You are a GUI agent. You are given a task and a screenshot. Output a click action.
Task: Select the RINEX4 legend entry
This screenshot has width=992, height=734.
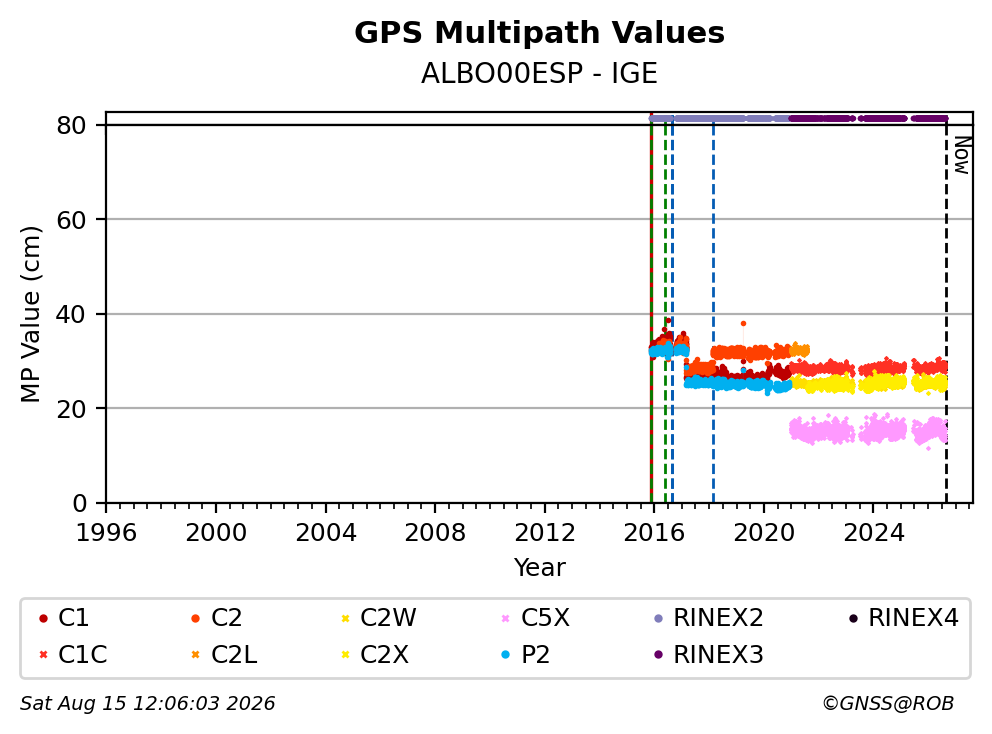point(903,618)
